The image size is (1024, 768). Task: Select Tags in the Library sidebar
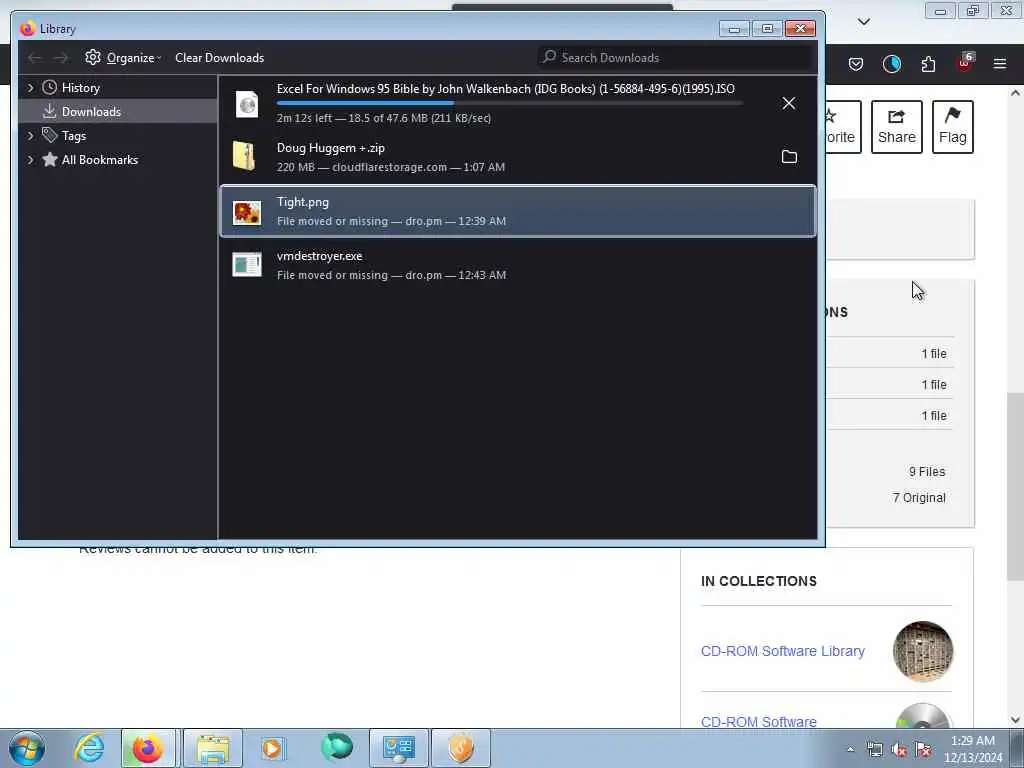(x=74, y=136)
